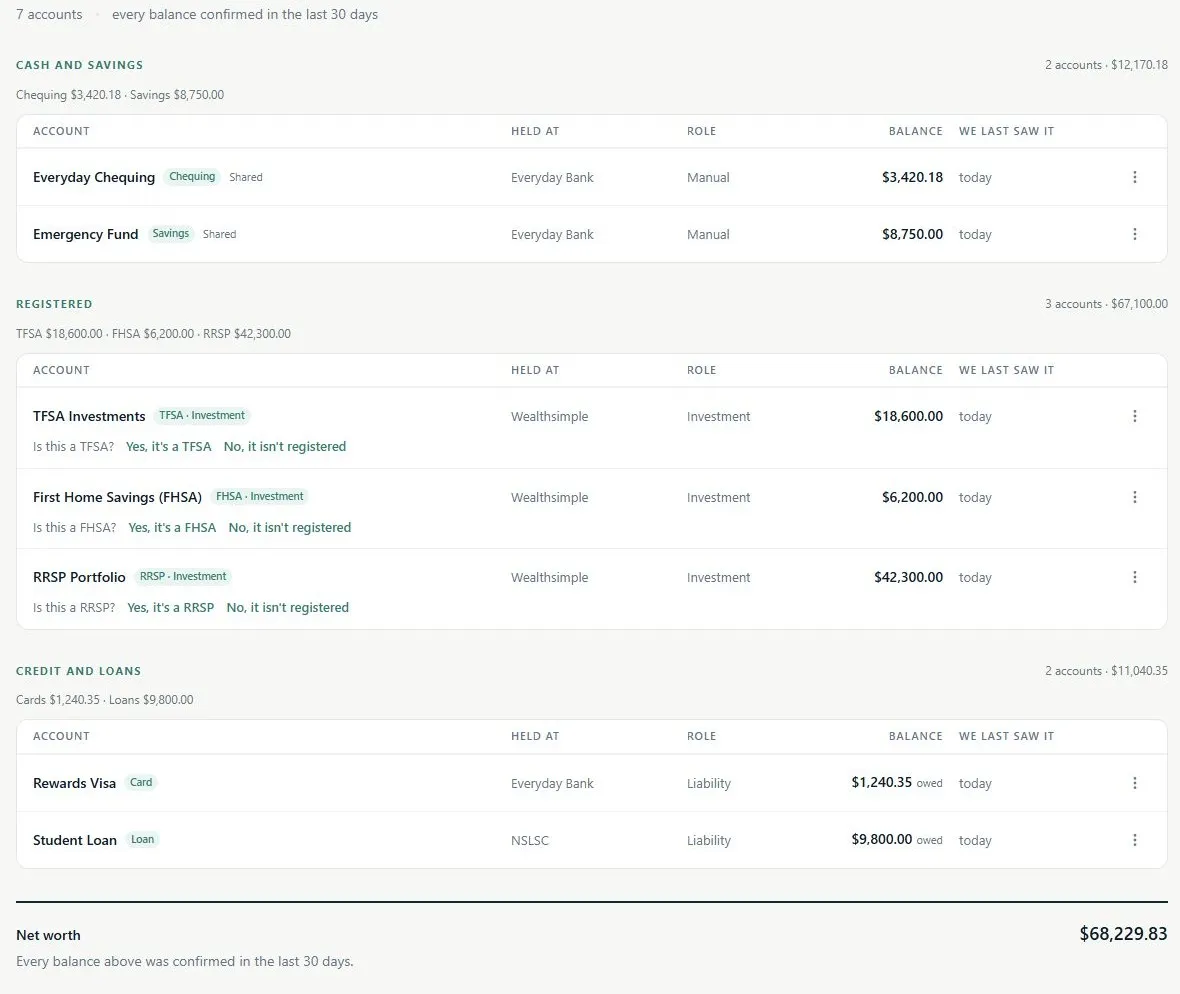Click the Card tag on Rewards Visa

pyautogui.click(x=141, y=783)
